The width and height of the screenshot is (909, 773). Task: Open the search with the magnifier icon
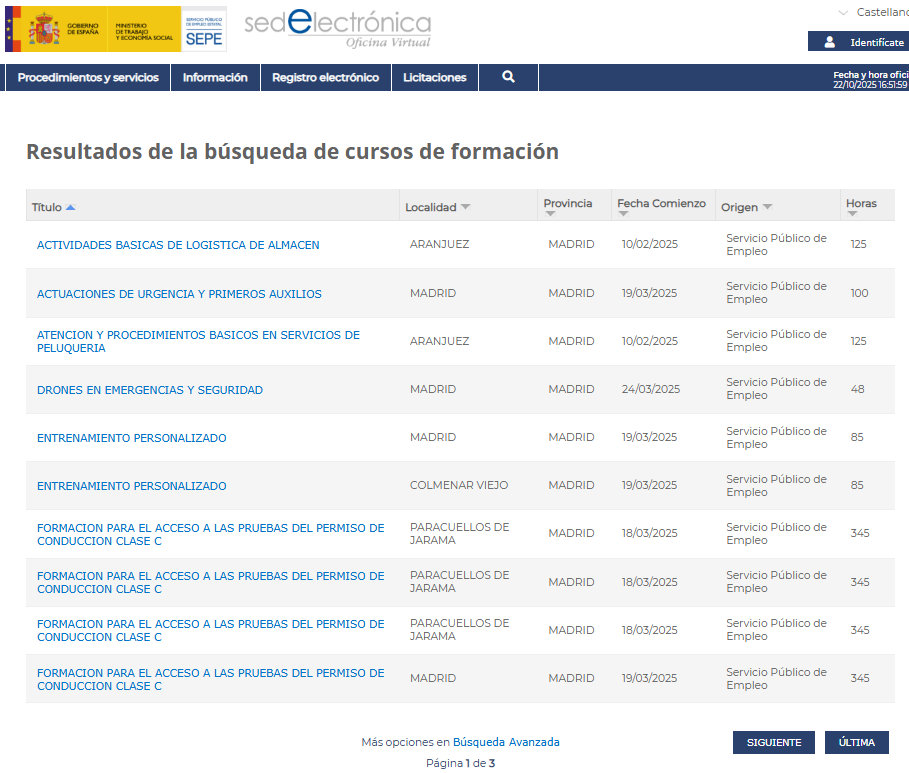(x=508, y=77)
